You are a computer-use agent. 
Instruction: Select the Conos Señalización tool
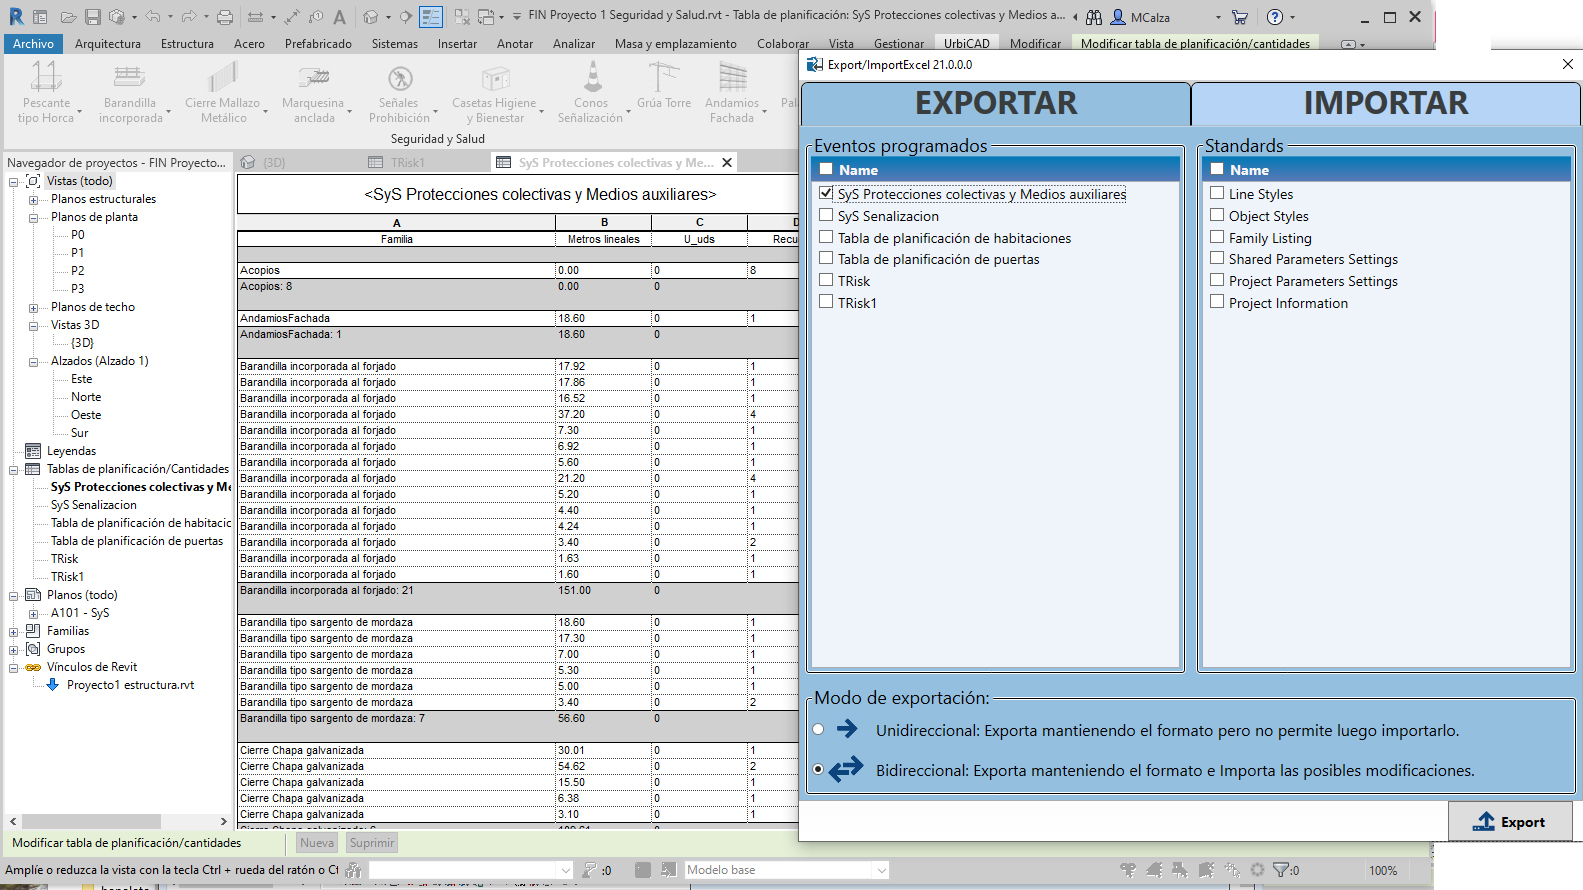(591, 78)
